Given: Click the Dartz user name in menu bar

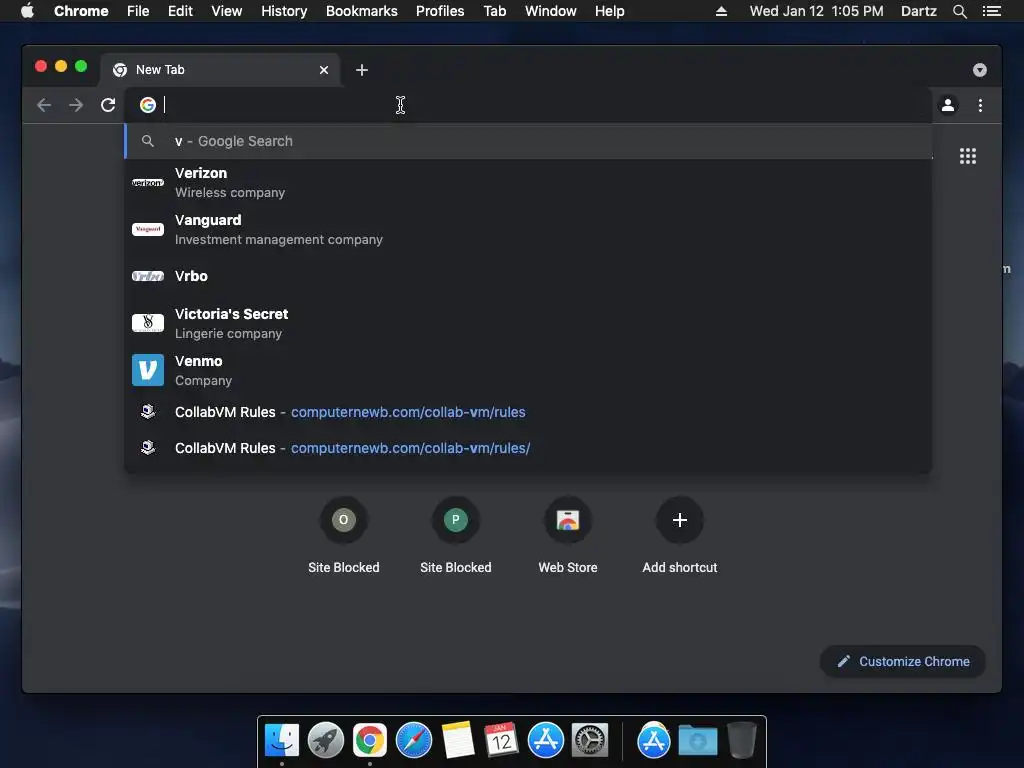Looking at the screenshot, I should (x=919, y=11).
